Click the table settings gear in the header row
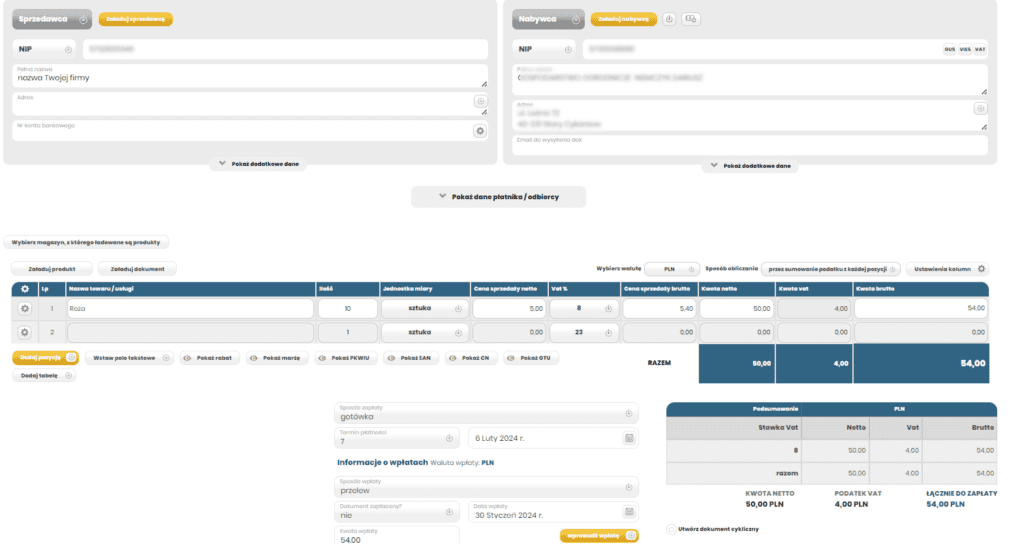The width and height of the screenshot is (1024, 544). tap(25, 289)
